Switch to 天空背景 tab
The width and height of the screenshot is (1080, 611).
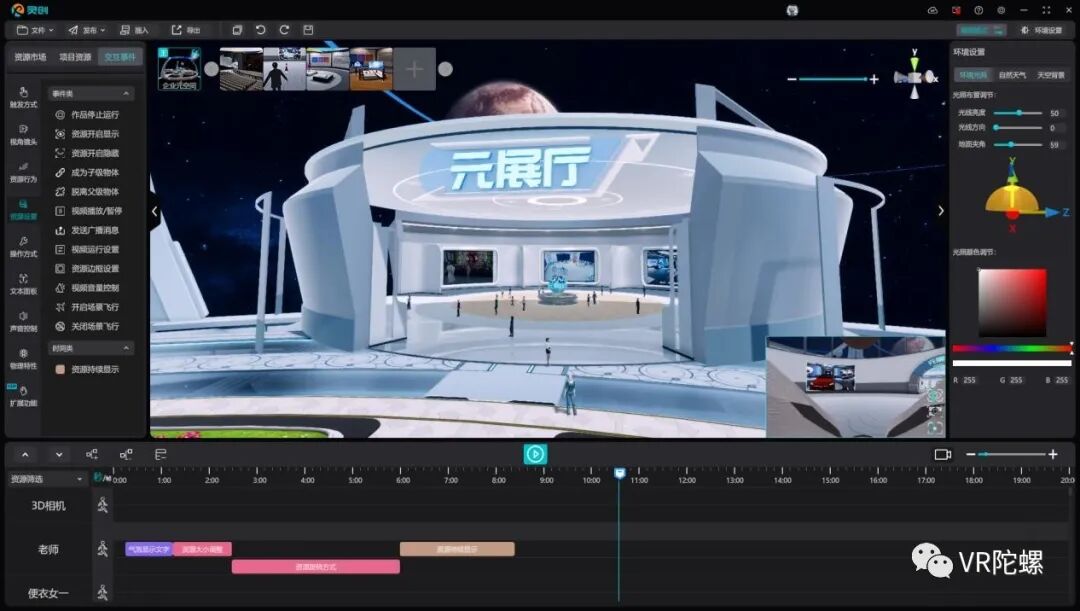tap(1050, 75)
